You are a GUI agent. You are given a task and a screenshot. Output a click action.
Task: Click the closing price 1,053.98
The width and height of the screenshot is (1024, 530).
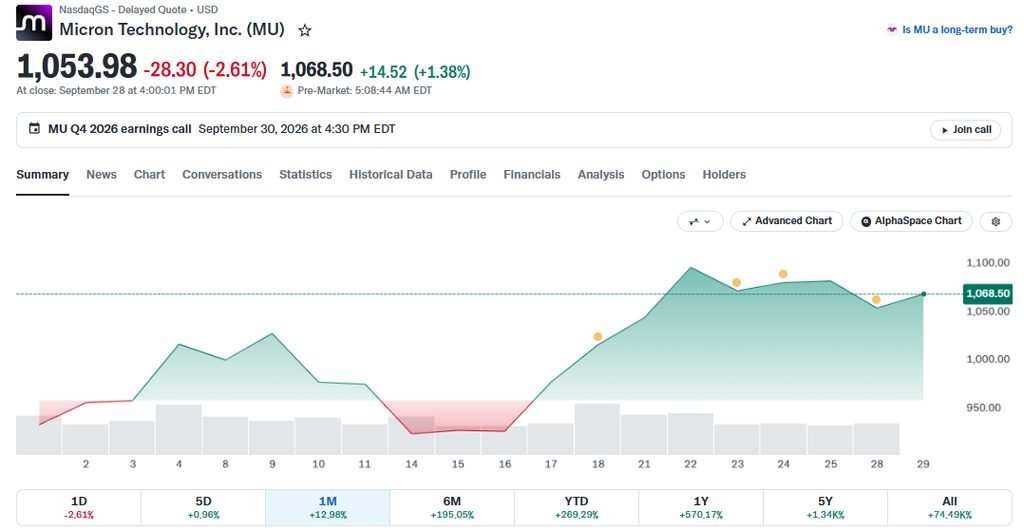click(76, 67)
